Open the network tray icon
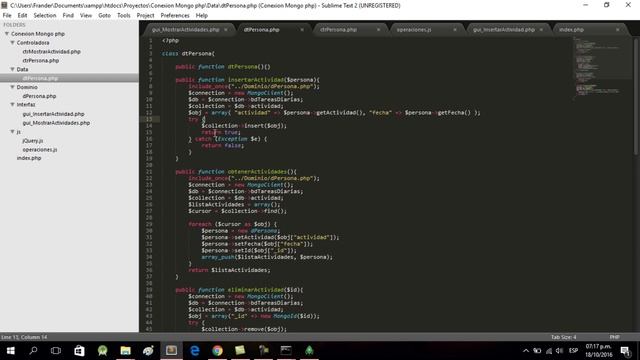The height and width of the screenshot is (360, 640). 549,351
